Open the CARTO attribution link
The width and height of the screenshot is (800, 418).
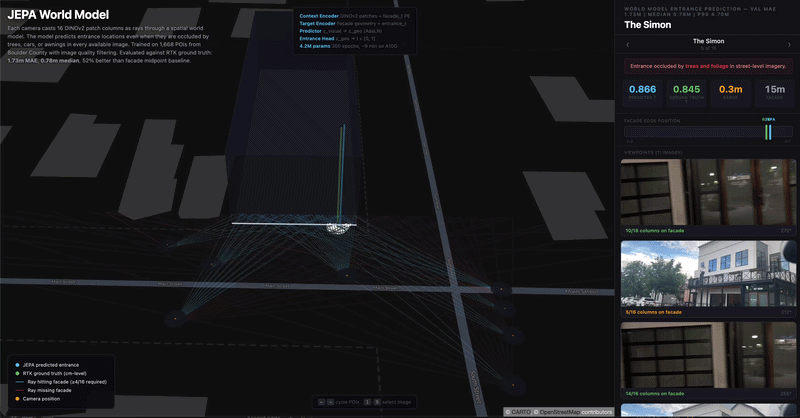click(x=521, y=412)
